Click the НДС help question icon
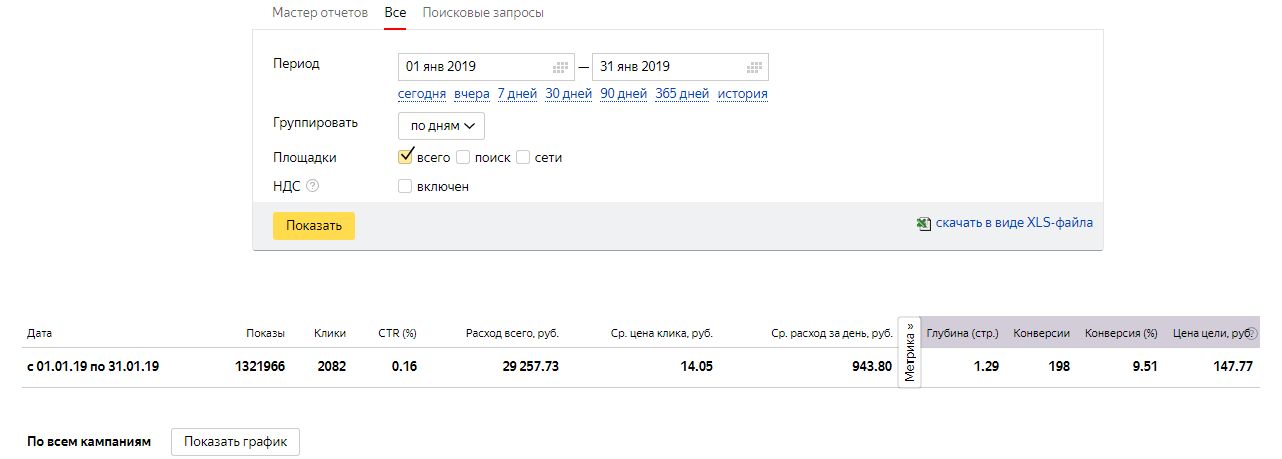 (313, 186)
